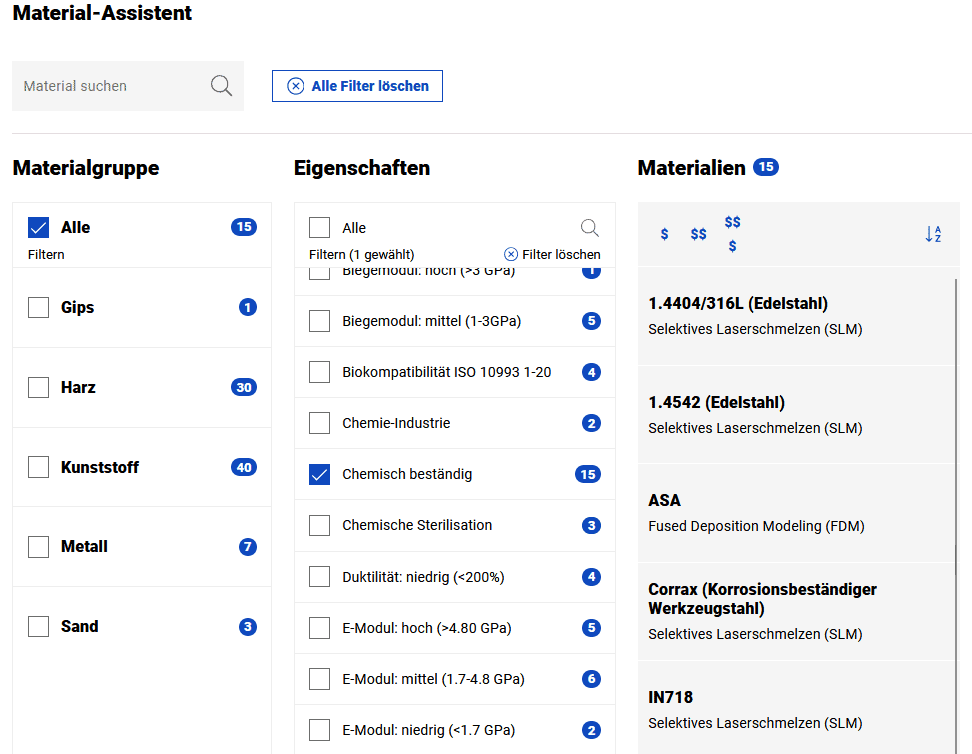Screen dimensions: 972x754
Task: Uncheck Alle in Materialgruppe
Action: click(x=38, y=228)
